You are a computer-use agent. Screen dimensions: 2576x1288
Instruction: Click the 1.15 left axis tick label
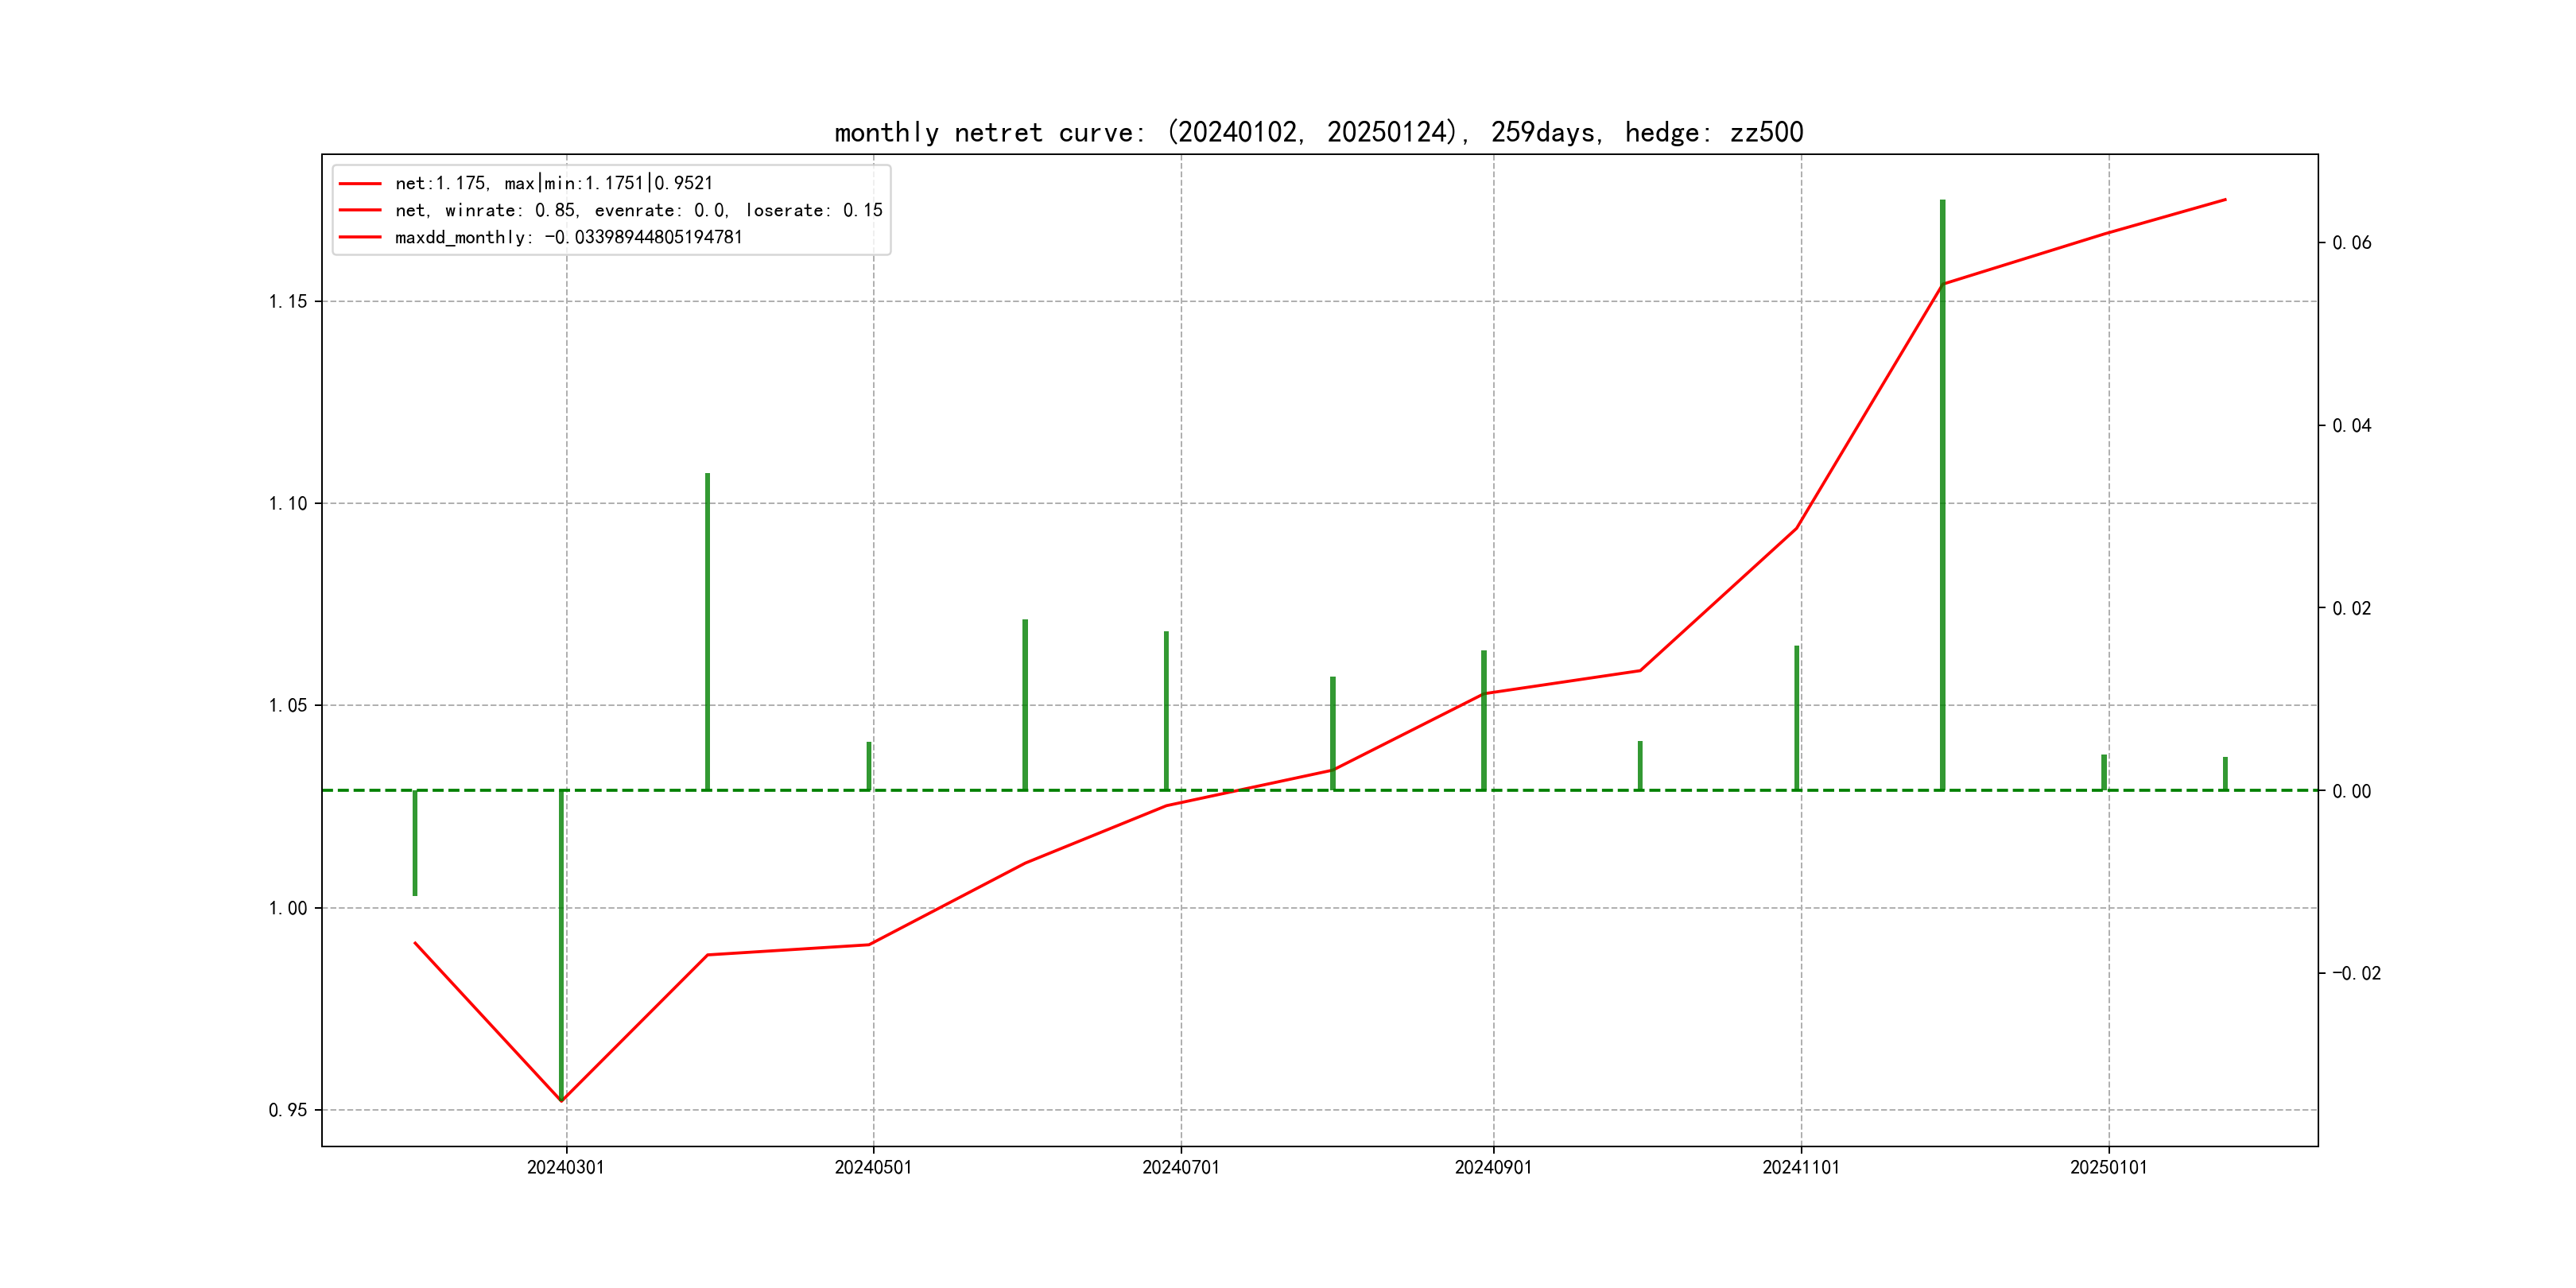[x=288, y=301]
